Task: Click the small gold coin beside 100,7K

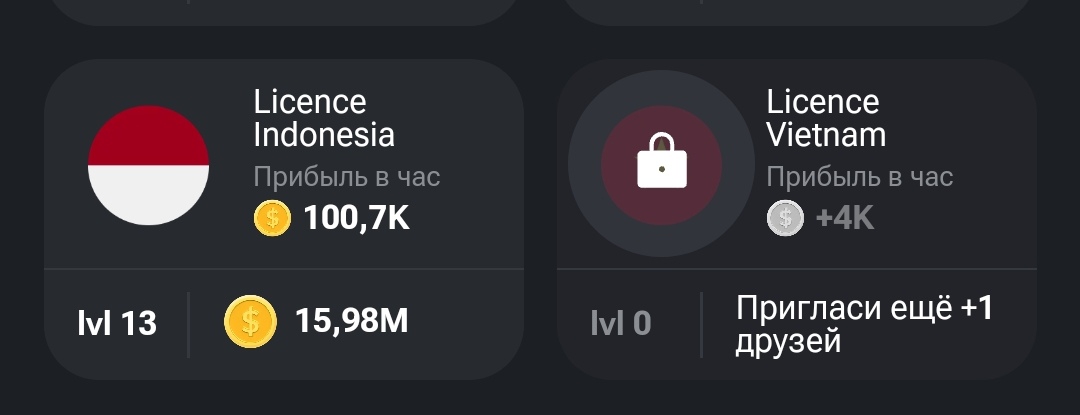Action: (272, 218)
